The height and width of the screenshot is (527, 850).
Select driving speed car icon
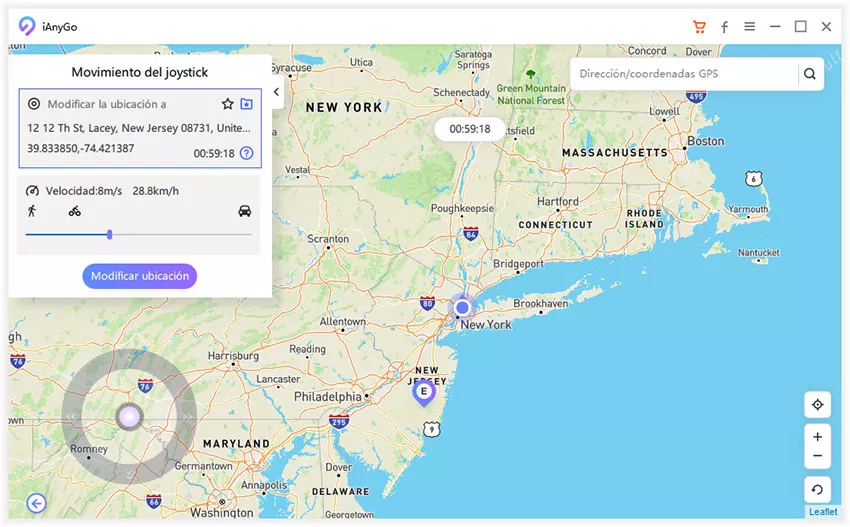pos(245,211)
